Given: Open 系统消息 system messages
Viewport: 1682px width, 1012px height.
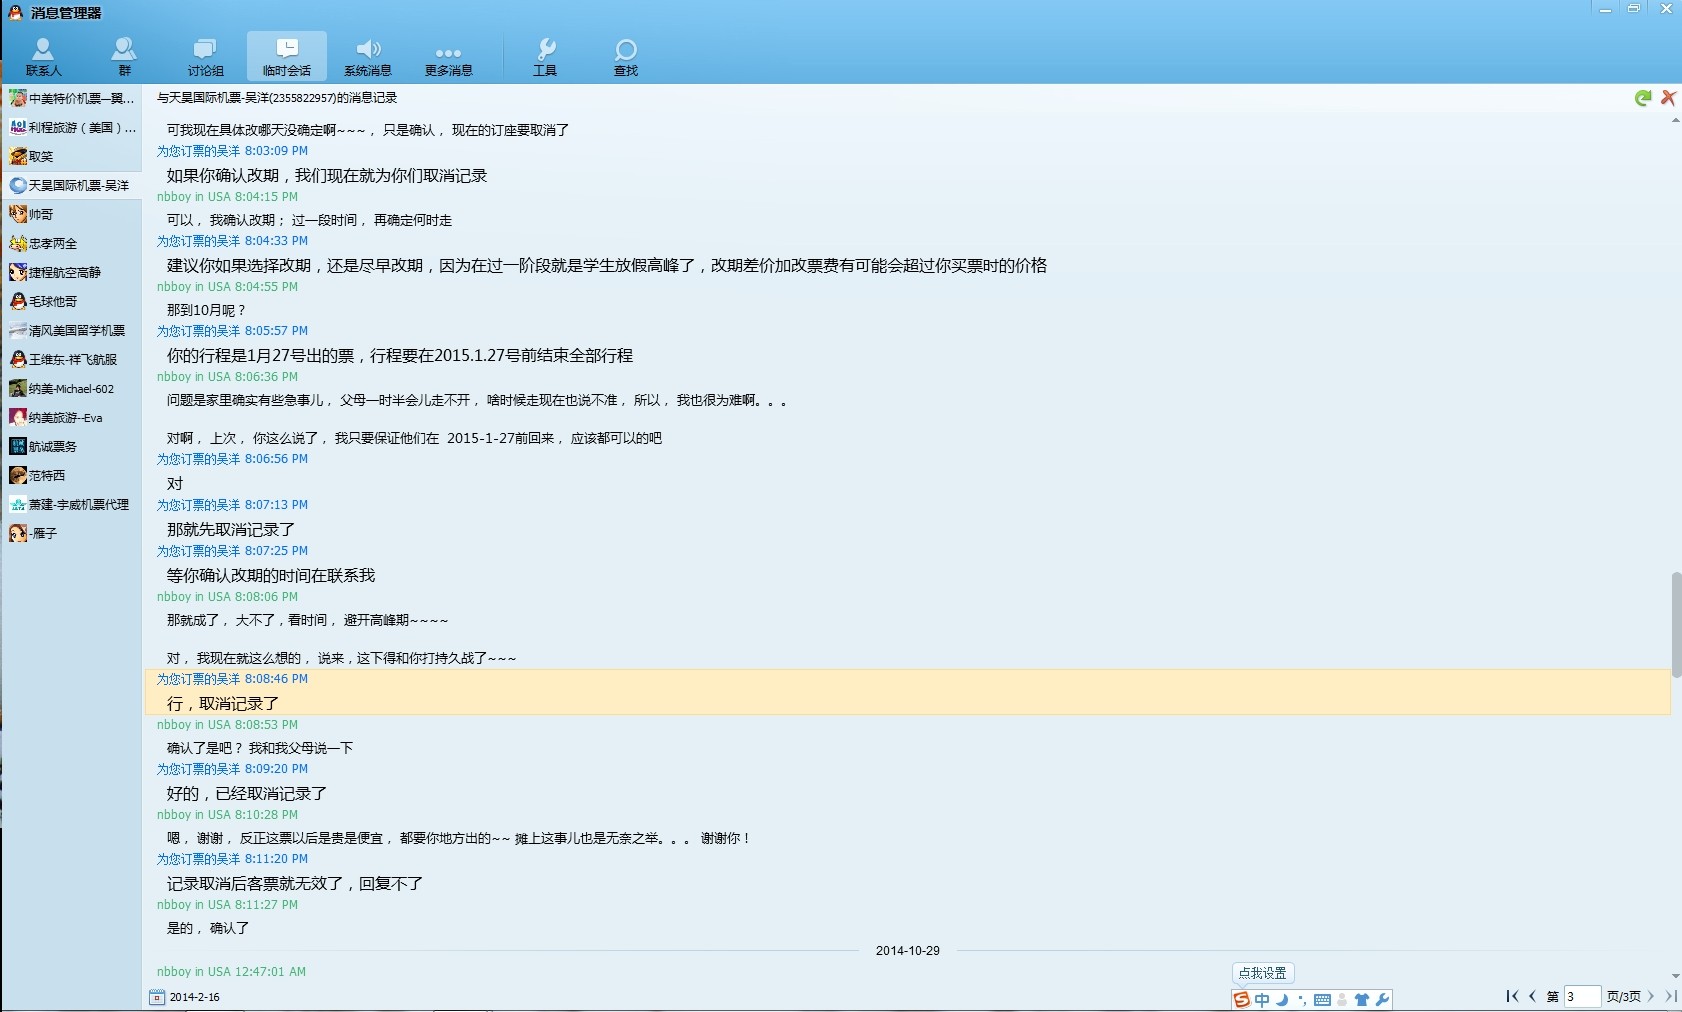Looking at the screenshot, I should 368,56.
